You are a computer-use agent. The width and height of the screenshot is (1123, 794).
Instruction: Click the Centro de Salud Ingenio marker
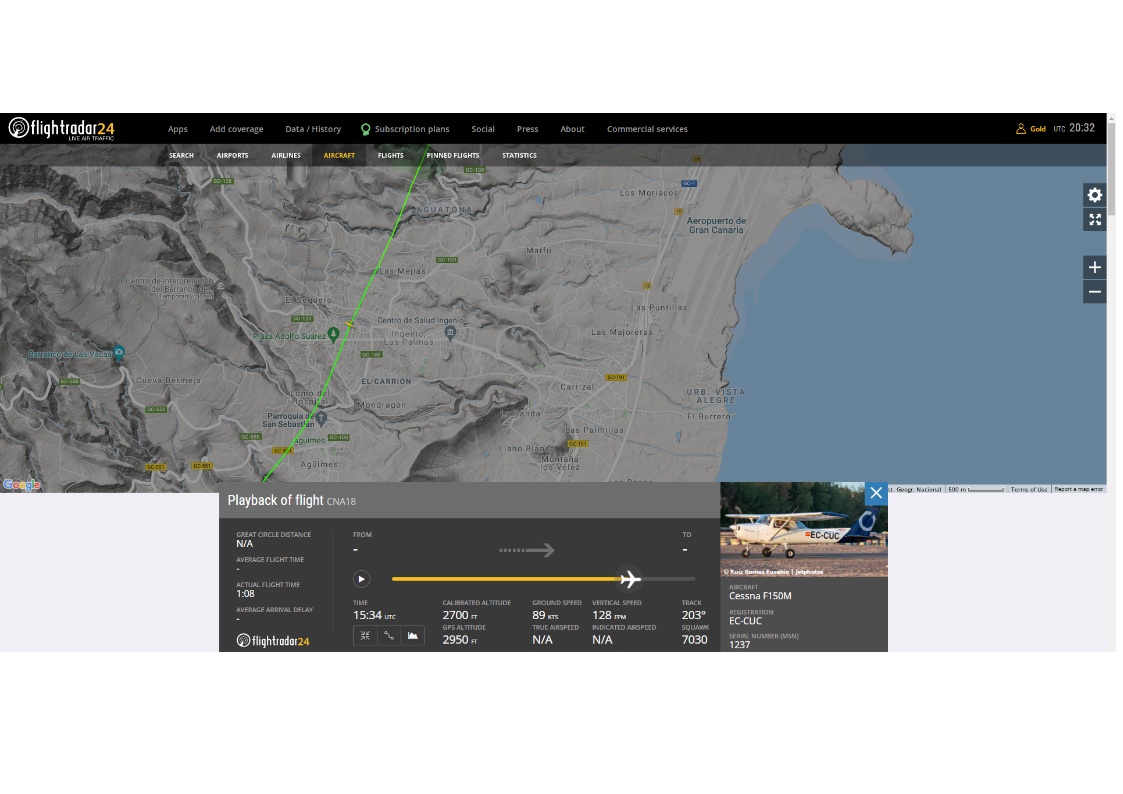[x=450, y=332]
